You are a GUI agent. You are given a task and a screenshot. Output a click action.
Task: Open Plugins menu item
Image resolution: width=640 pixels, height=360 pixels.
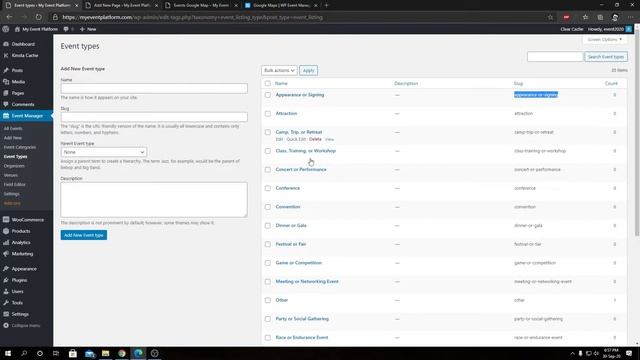tap(19, 280)
